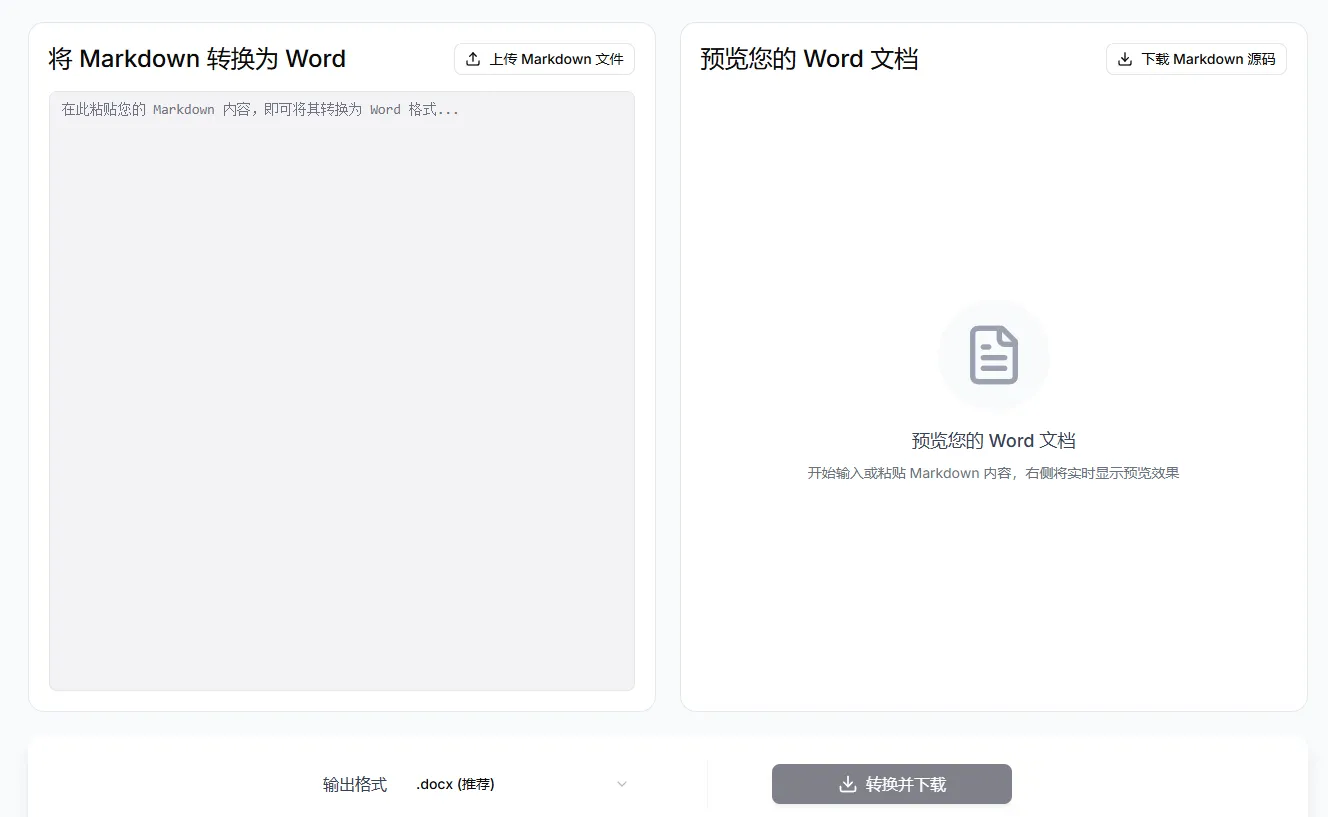Click the download icon on 转换并下载 button

(847, 784)
